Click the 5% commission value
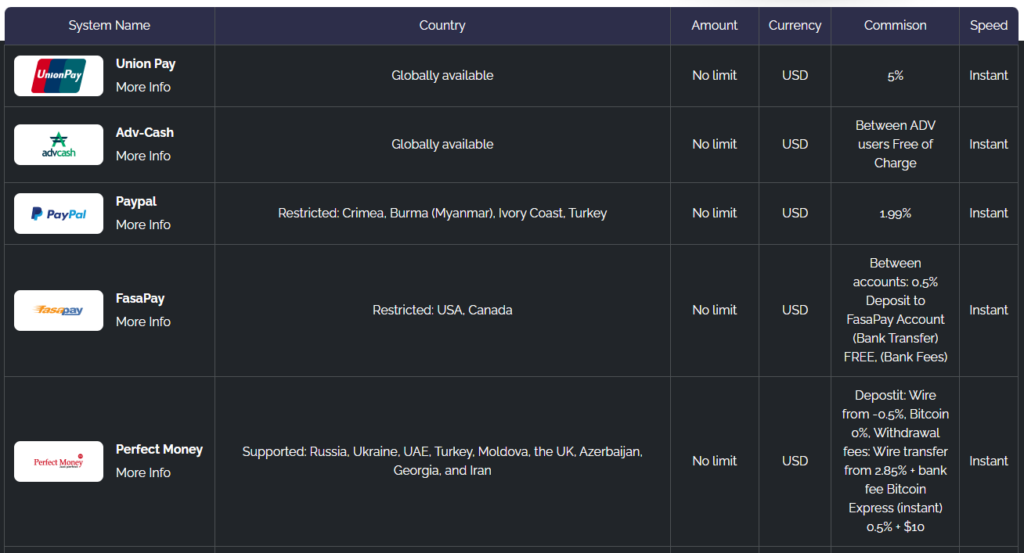This screenshot has height=553, width=1024. coord(895,76)
